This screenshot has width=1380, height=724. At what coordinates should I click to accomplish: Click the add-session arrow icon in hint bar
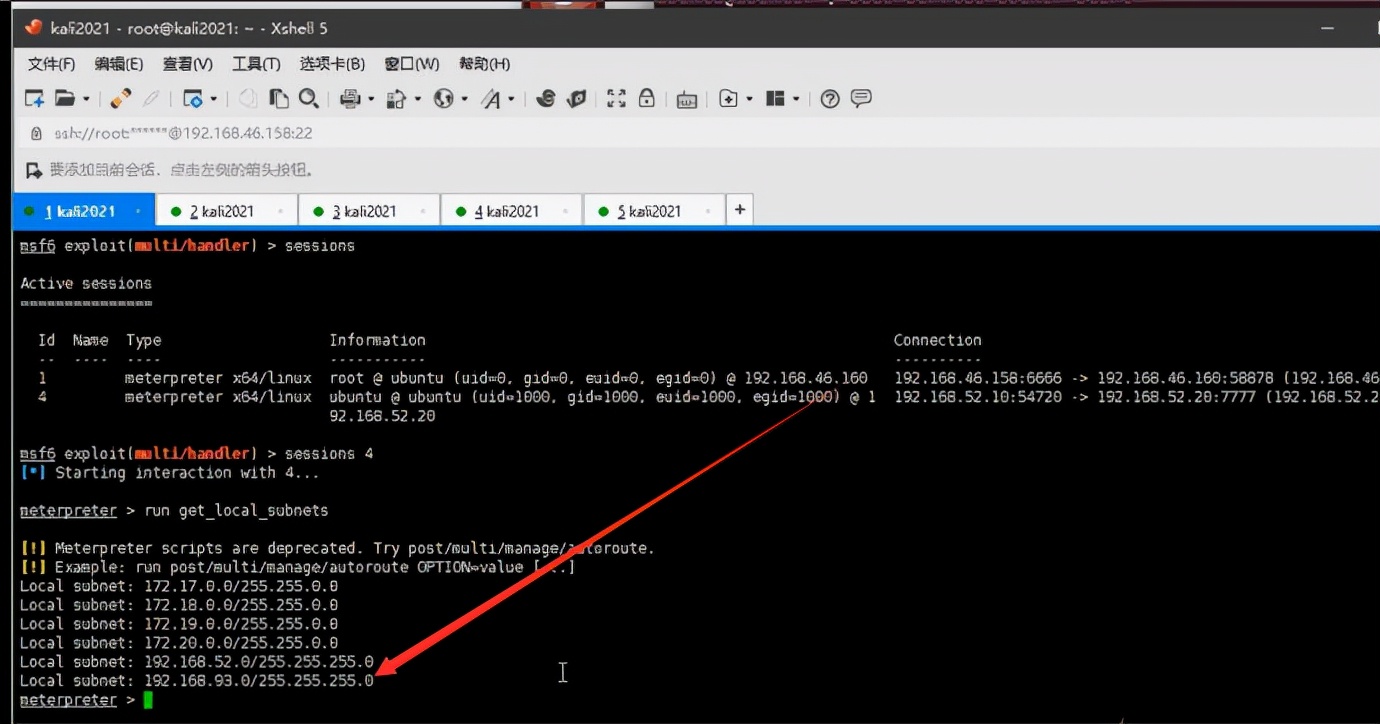34,170
